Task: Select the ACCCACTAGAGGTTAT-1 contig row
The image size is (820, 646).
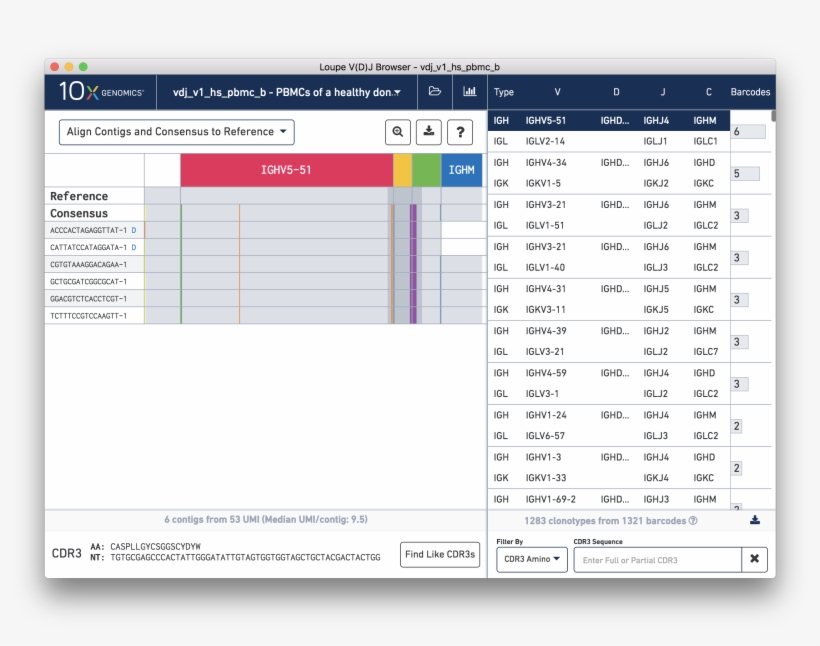Action: (x=89, y=230)
